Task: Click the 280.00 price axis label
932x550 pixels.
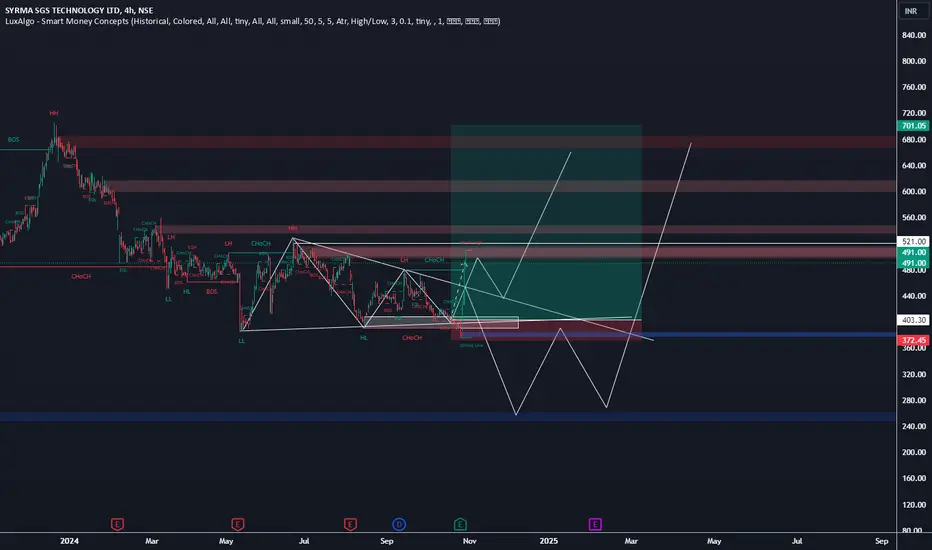Action: 914,400
